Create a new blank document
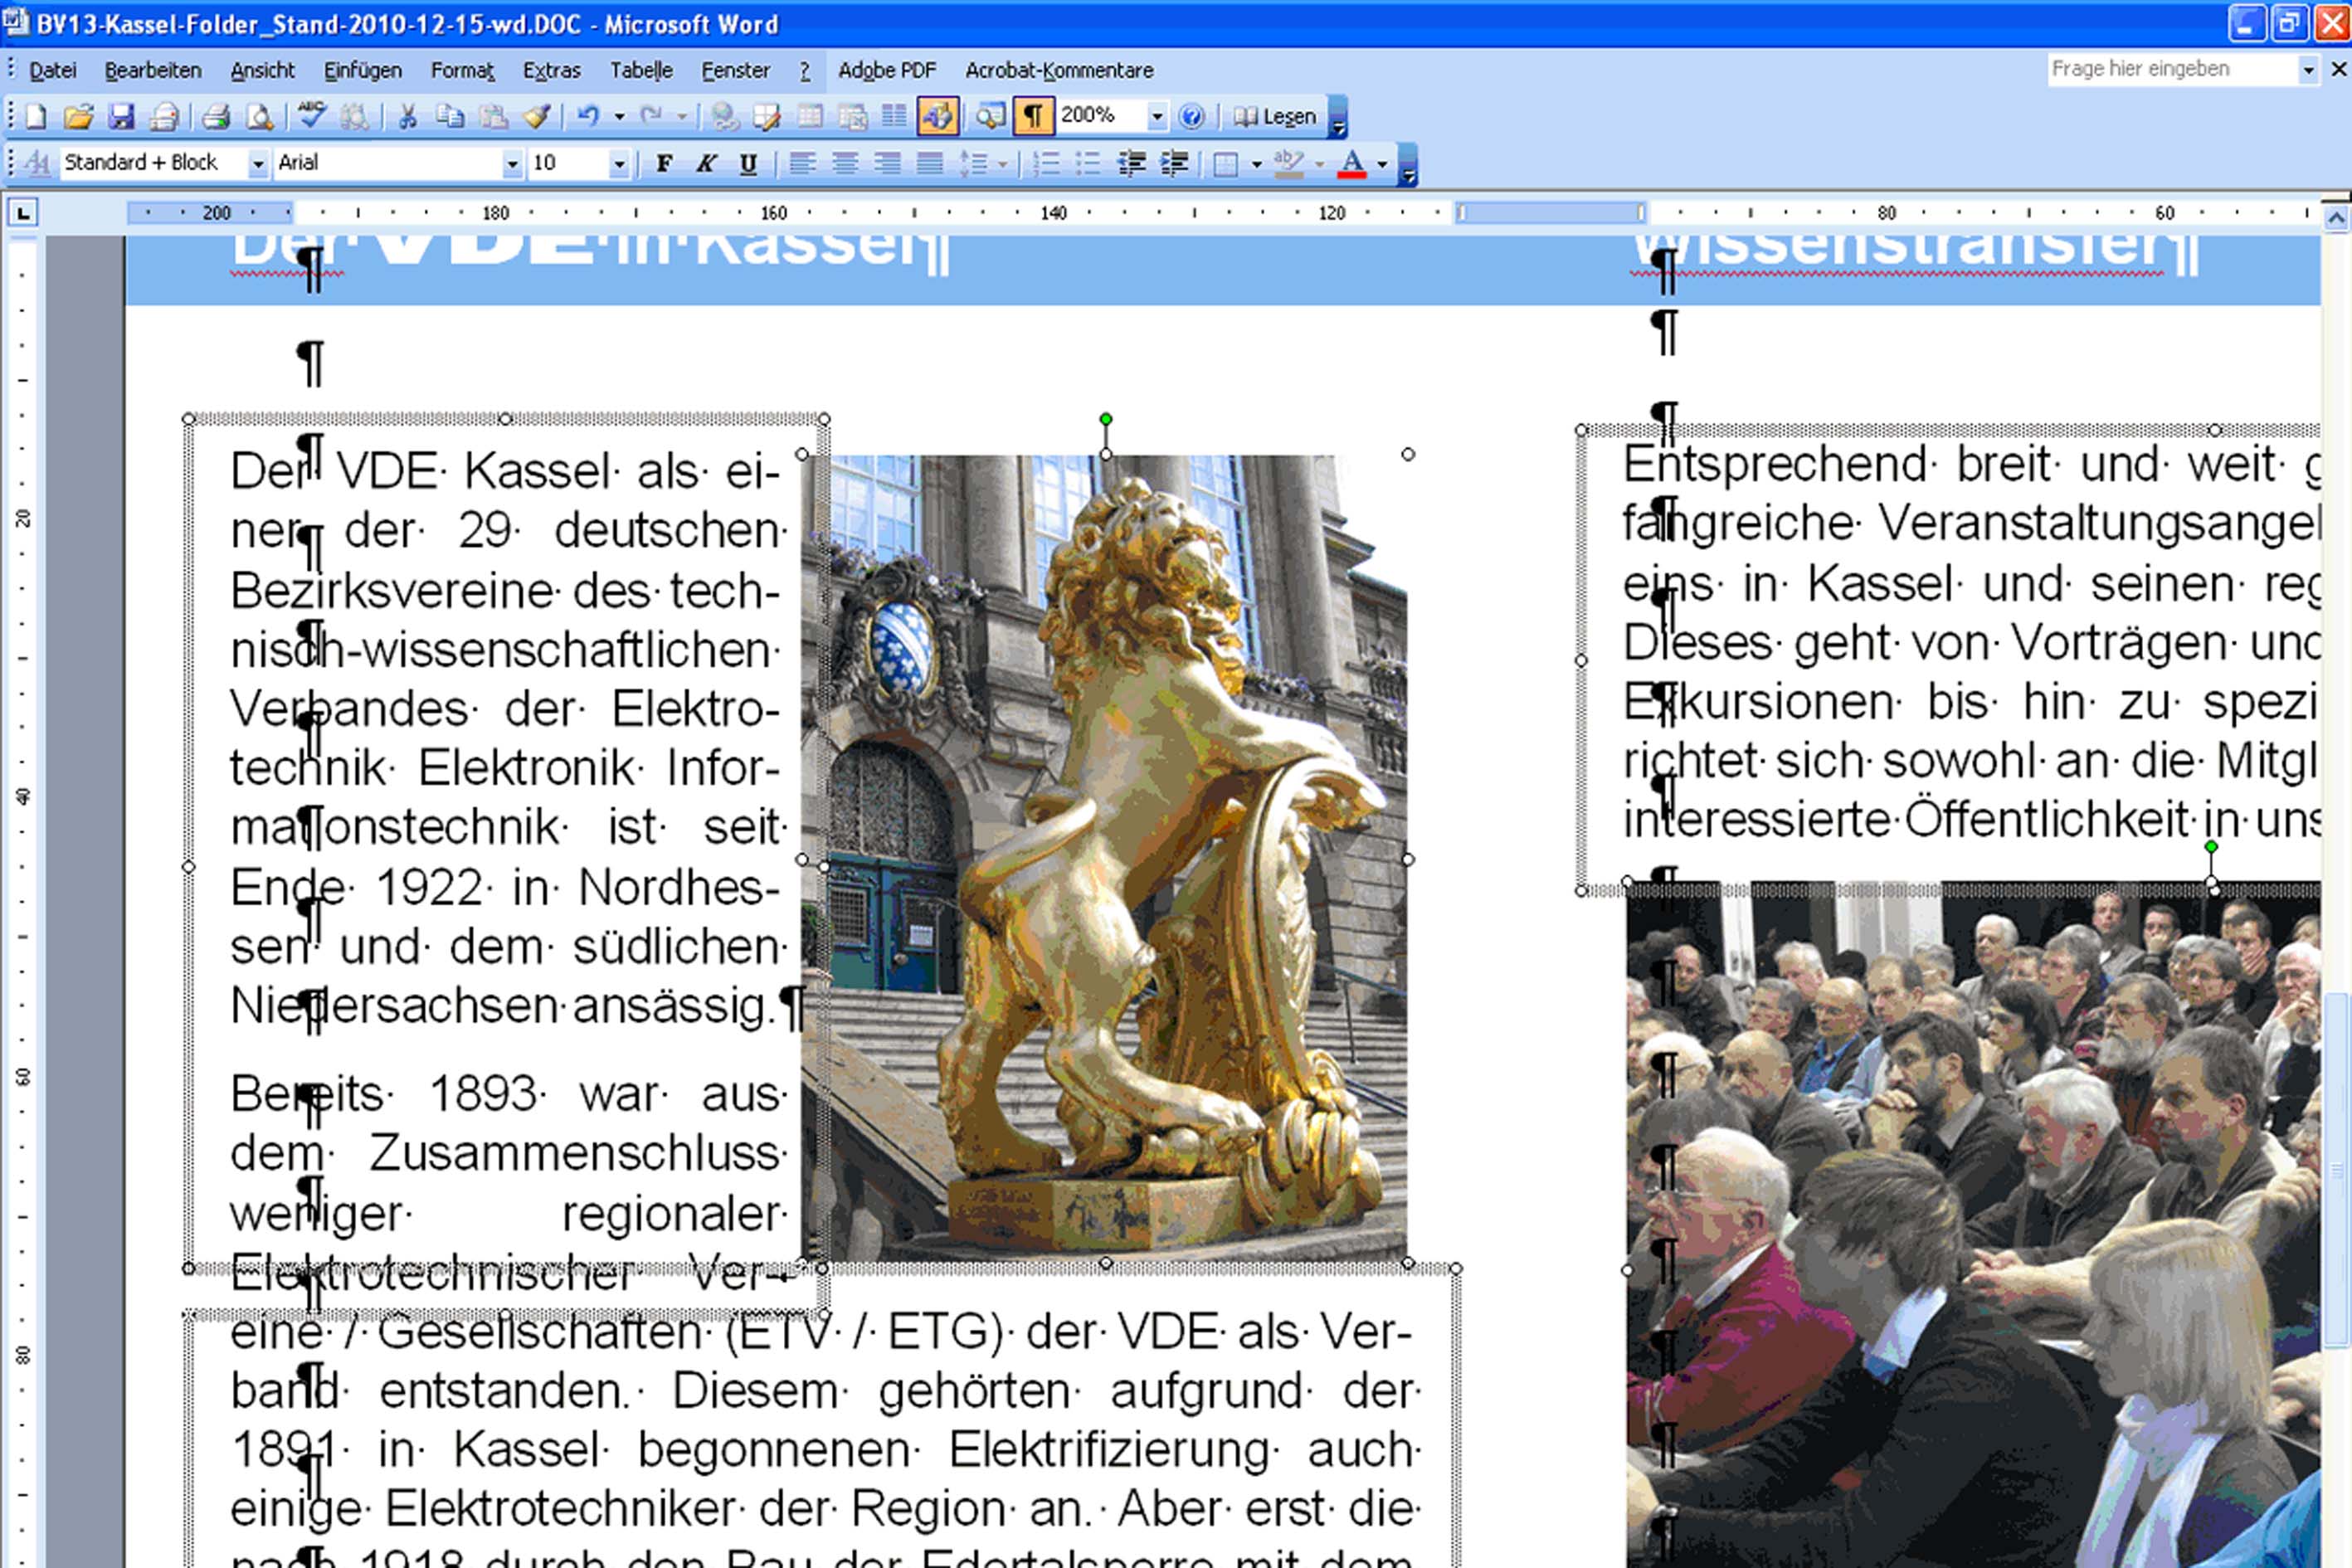The image size is (2352, 1568). pos(36,117)
